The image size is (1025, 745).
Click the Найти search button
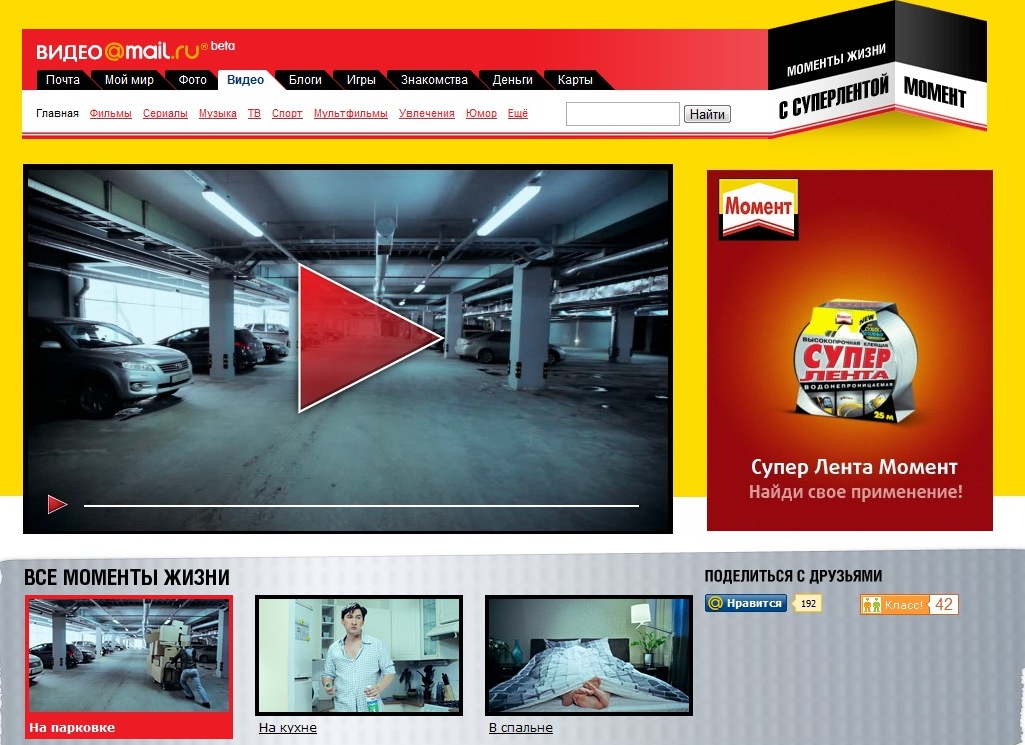pyautogui.click(x=707, y=114)
